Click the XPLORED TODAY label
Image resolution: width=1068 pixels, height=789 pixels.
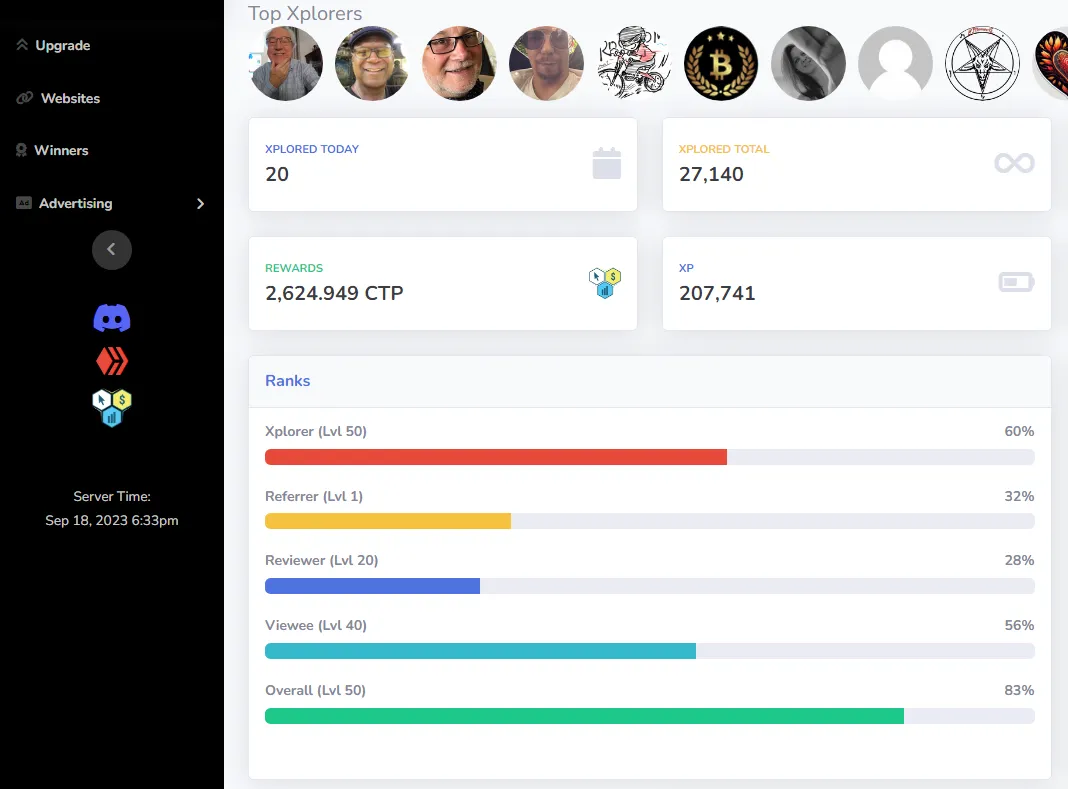312,149
